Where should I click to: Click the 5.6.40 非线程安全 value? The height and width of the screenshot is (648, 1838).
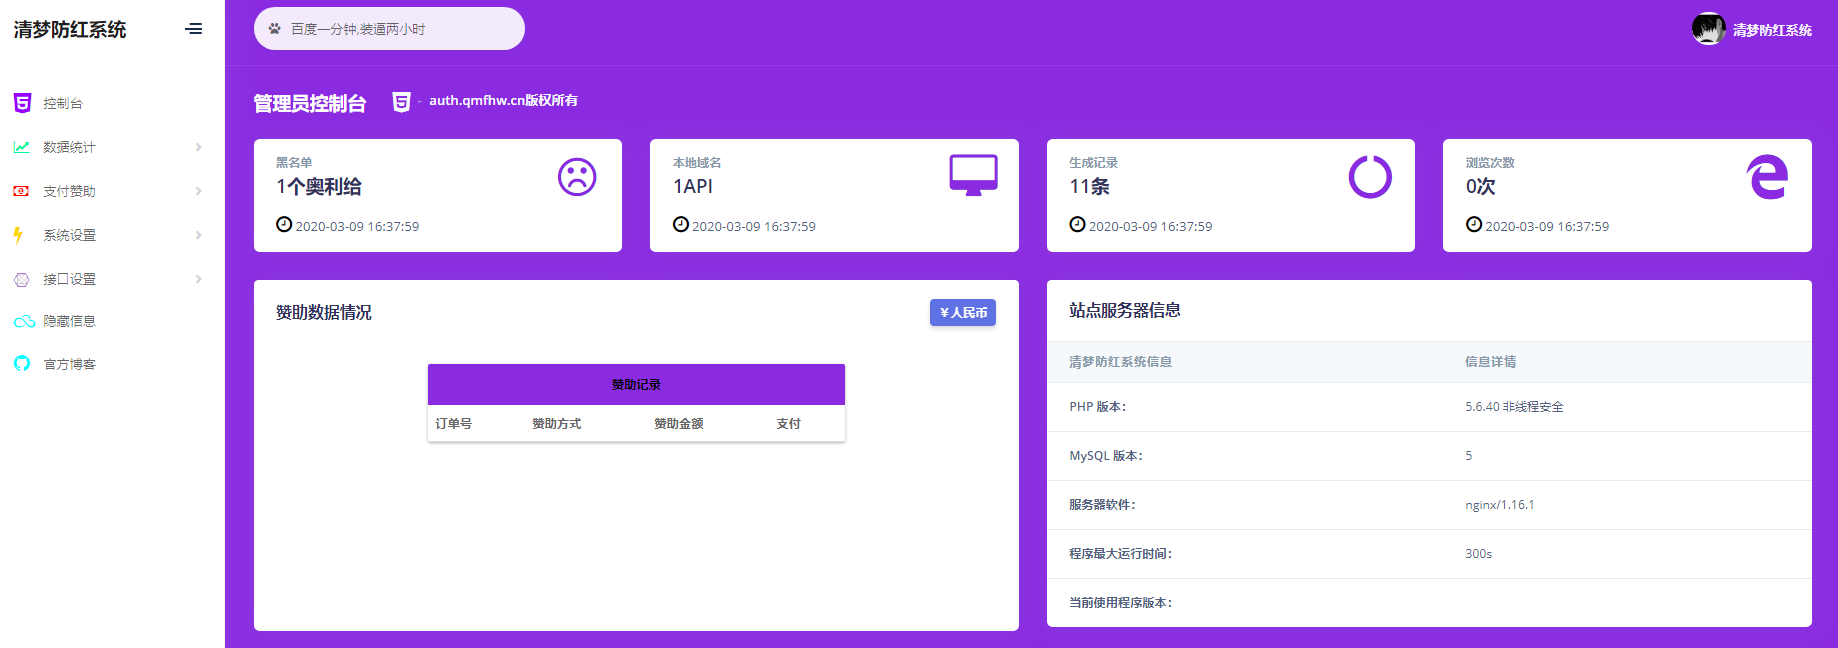[1514, 407]
